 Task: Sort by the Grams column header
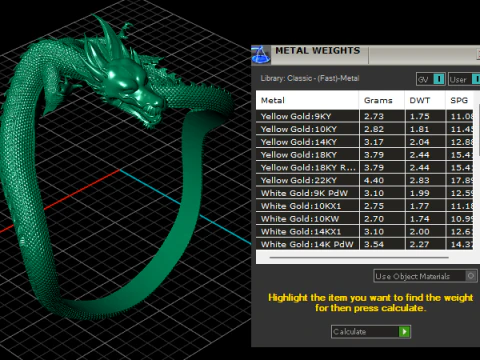point(382,100)
